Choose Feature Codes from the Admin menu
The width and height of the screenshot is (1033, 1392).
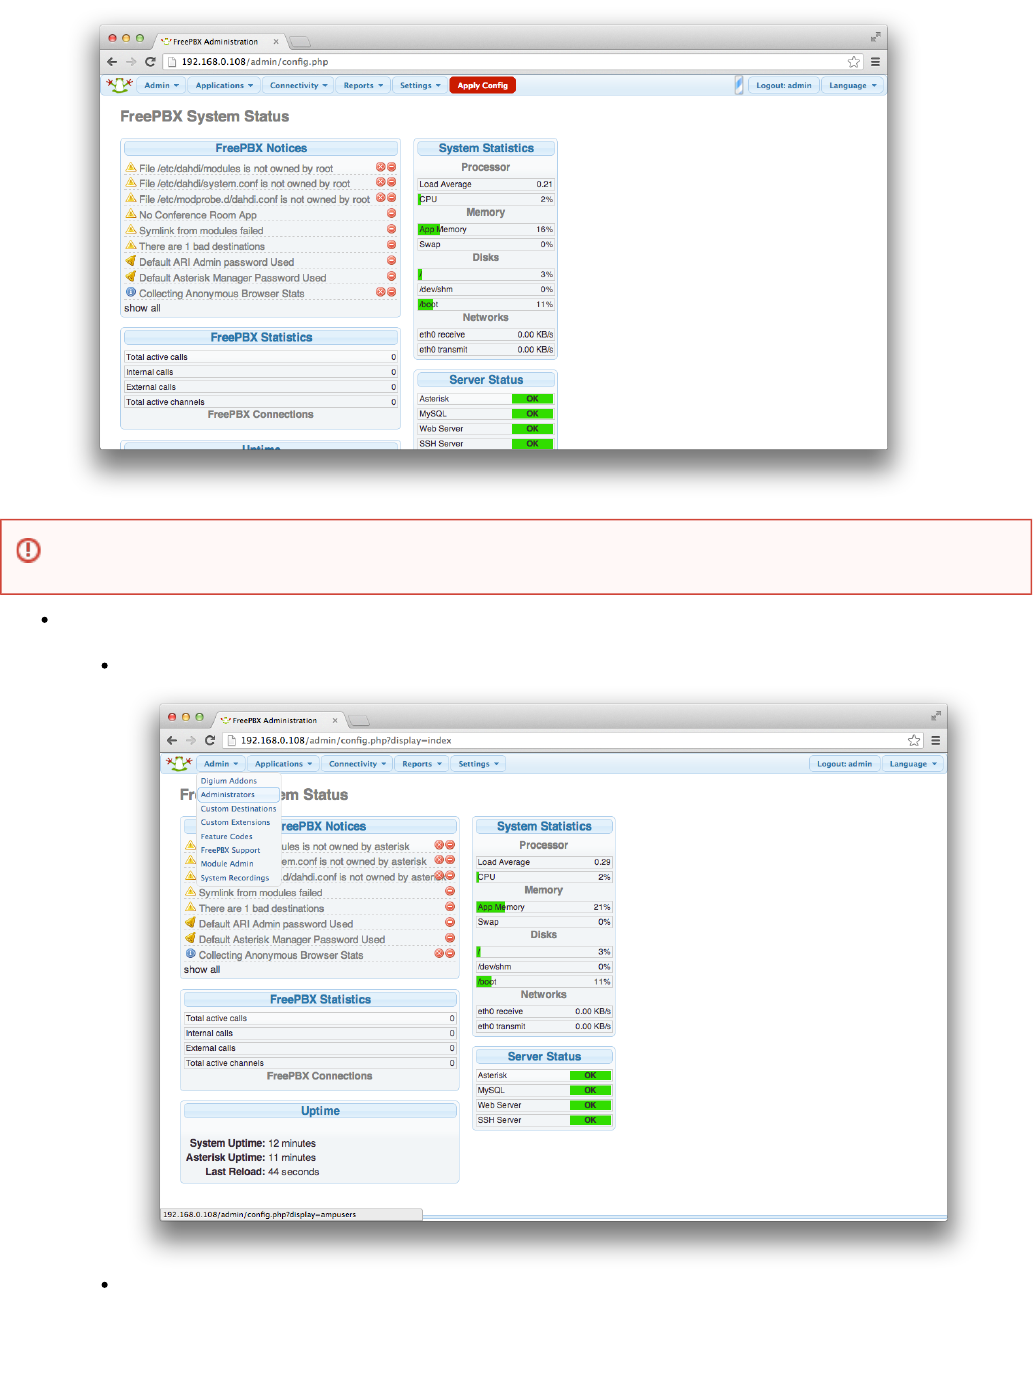pos(226,837)
